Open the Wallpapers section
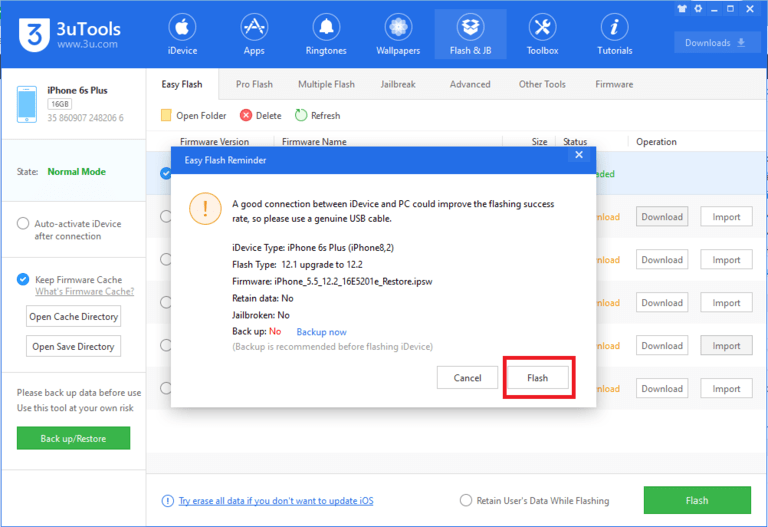This screenshot has height=527, width=768. point(398,35)
